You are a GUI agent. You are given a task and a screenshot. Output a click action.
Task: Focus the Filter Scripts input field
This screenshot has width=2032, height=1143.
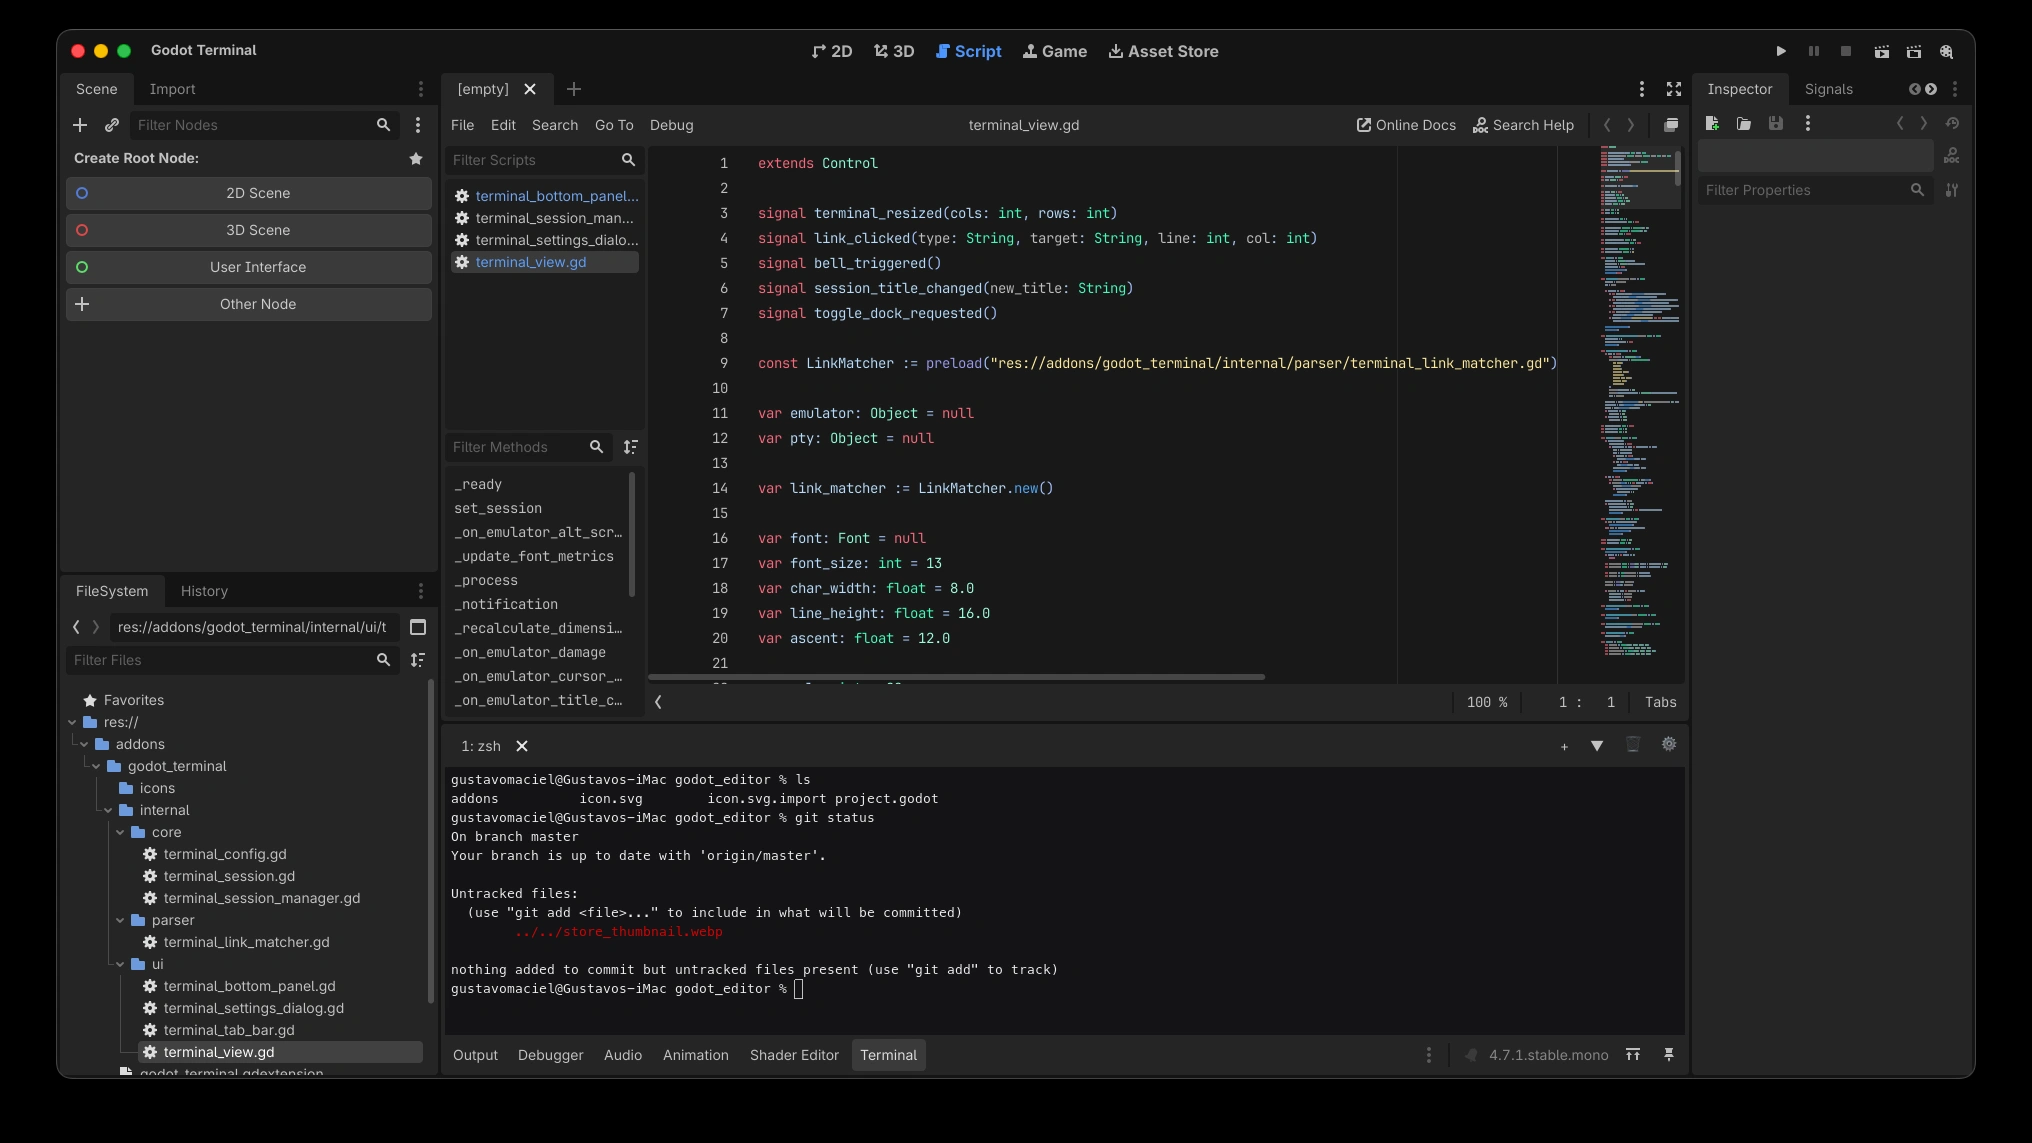(x=534, y=160)
